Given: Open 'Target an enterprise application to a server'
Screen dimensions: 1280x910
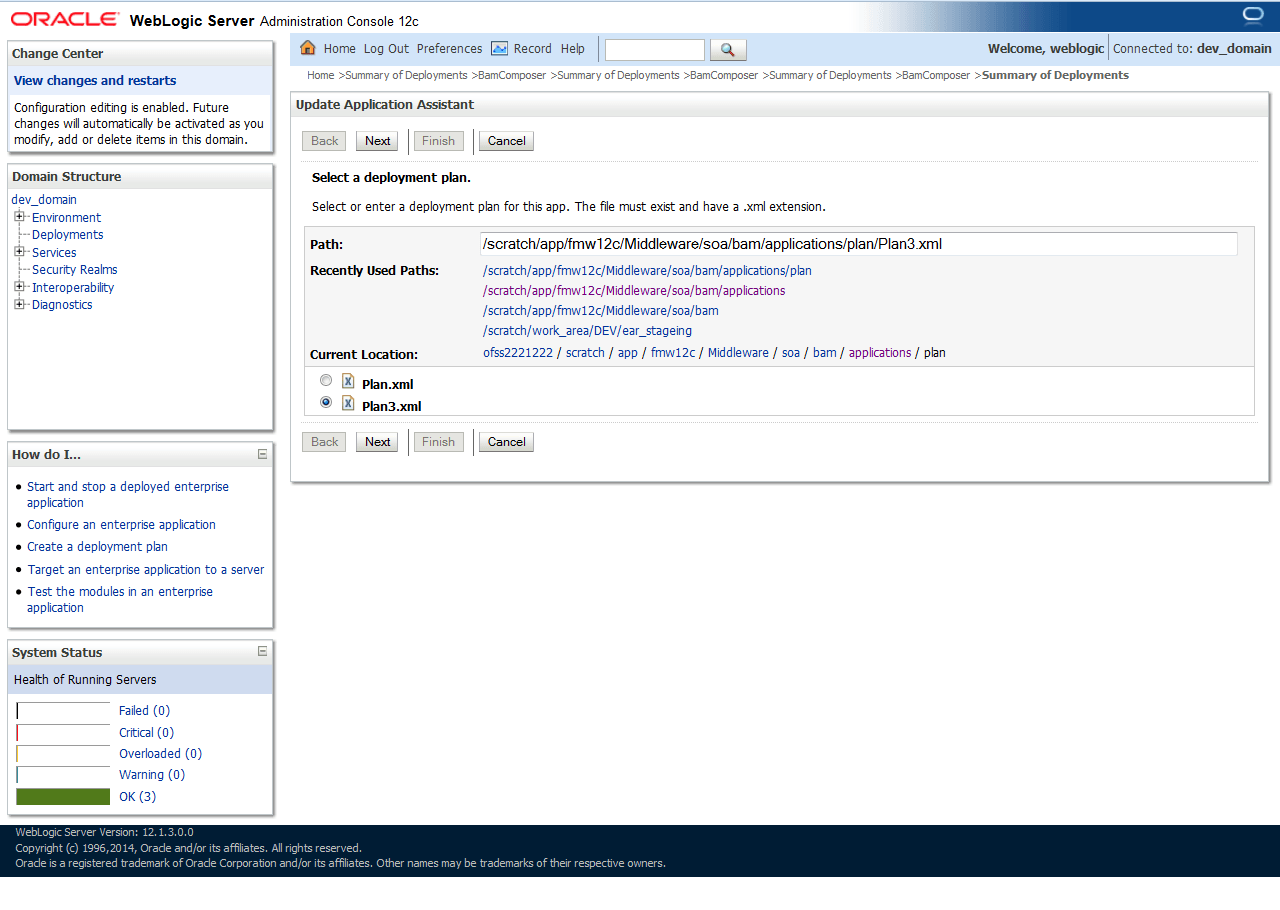Looking at the screenshot, I should coord(146,570).
